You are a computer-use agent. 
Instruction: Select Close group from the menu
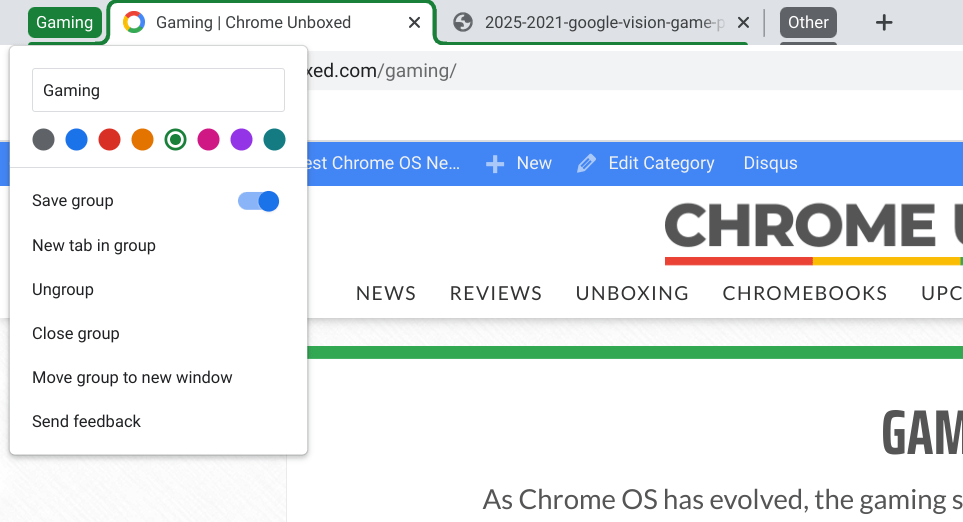point(158,333)
